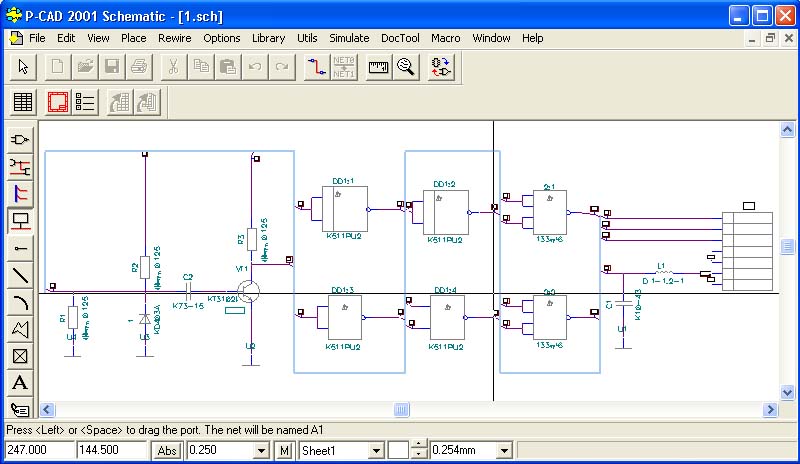Open the View menu

click(98, 38)
